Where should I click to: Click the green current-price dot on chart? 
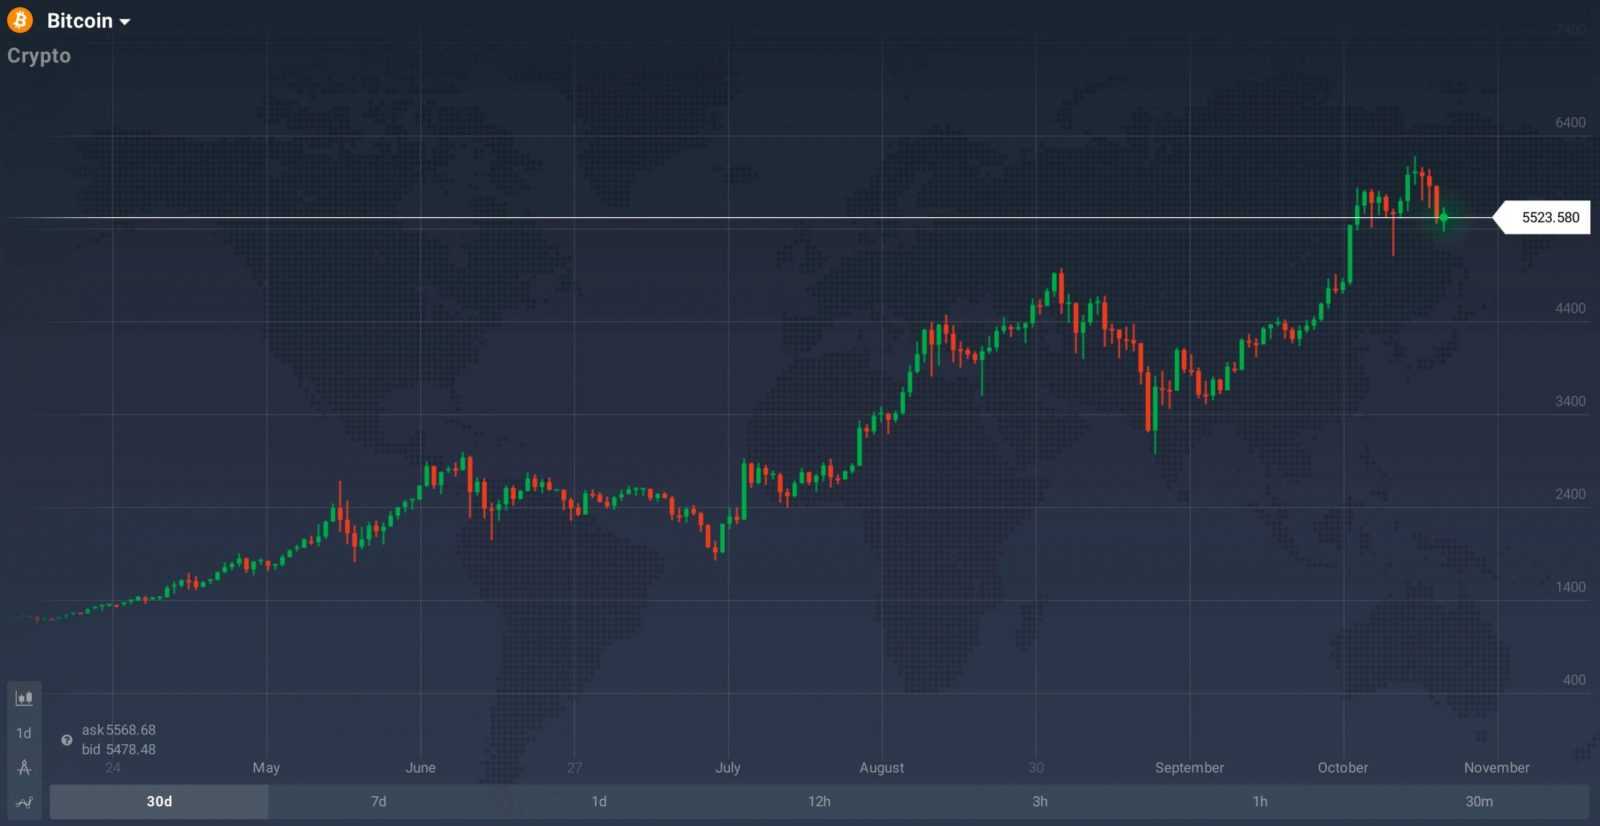(x=1443, y=217)
